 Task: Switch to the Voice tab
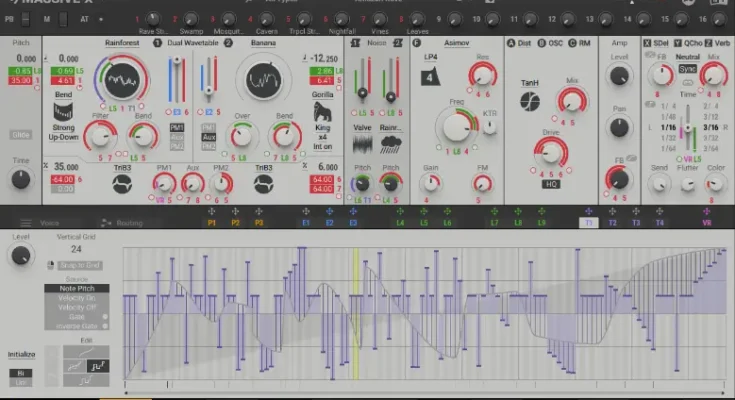click(x=49, y=223)
